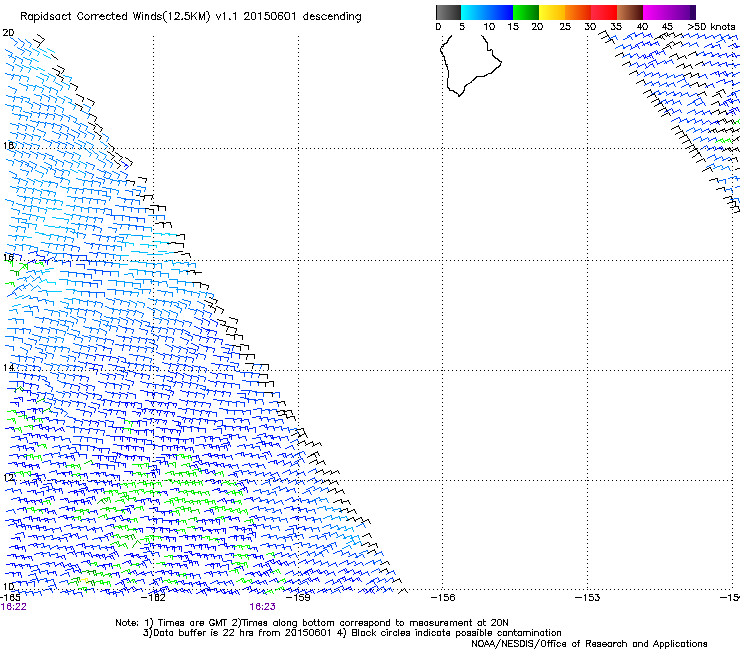Click the longitude label '-156'

pos(443,598)
